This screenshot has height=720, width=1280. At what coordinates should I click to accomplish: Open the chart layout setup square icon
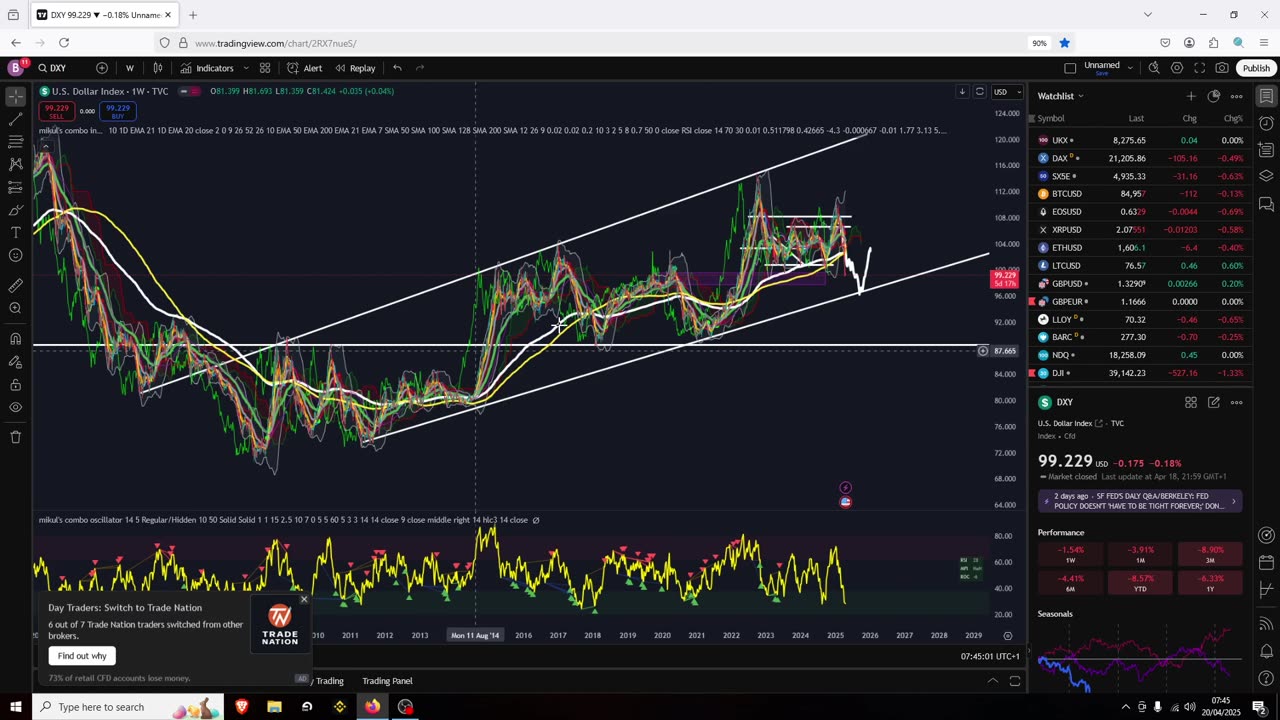click(x=1070, y=68)
